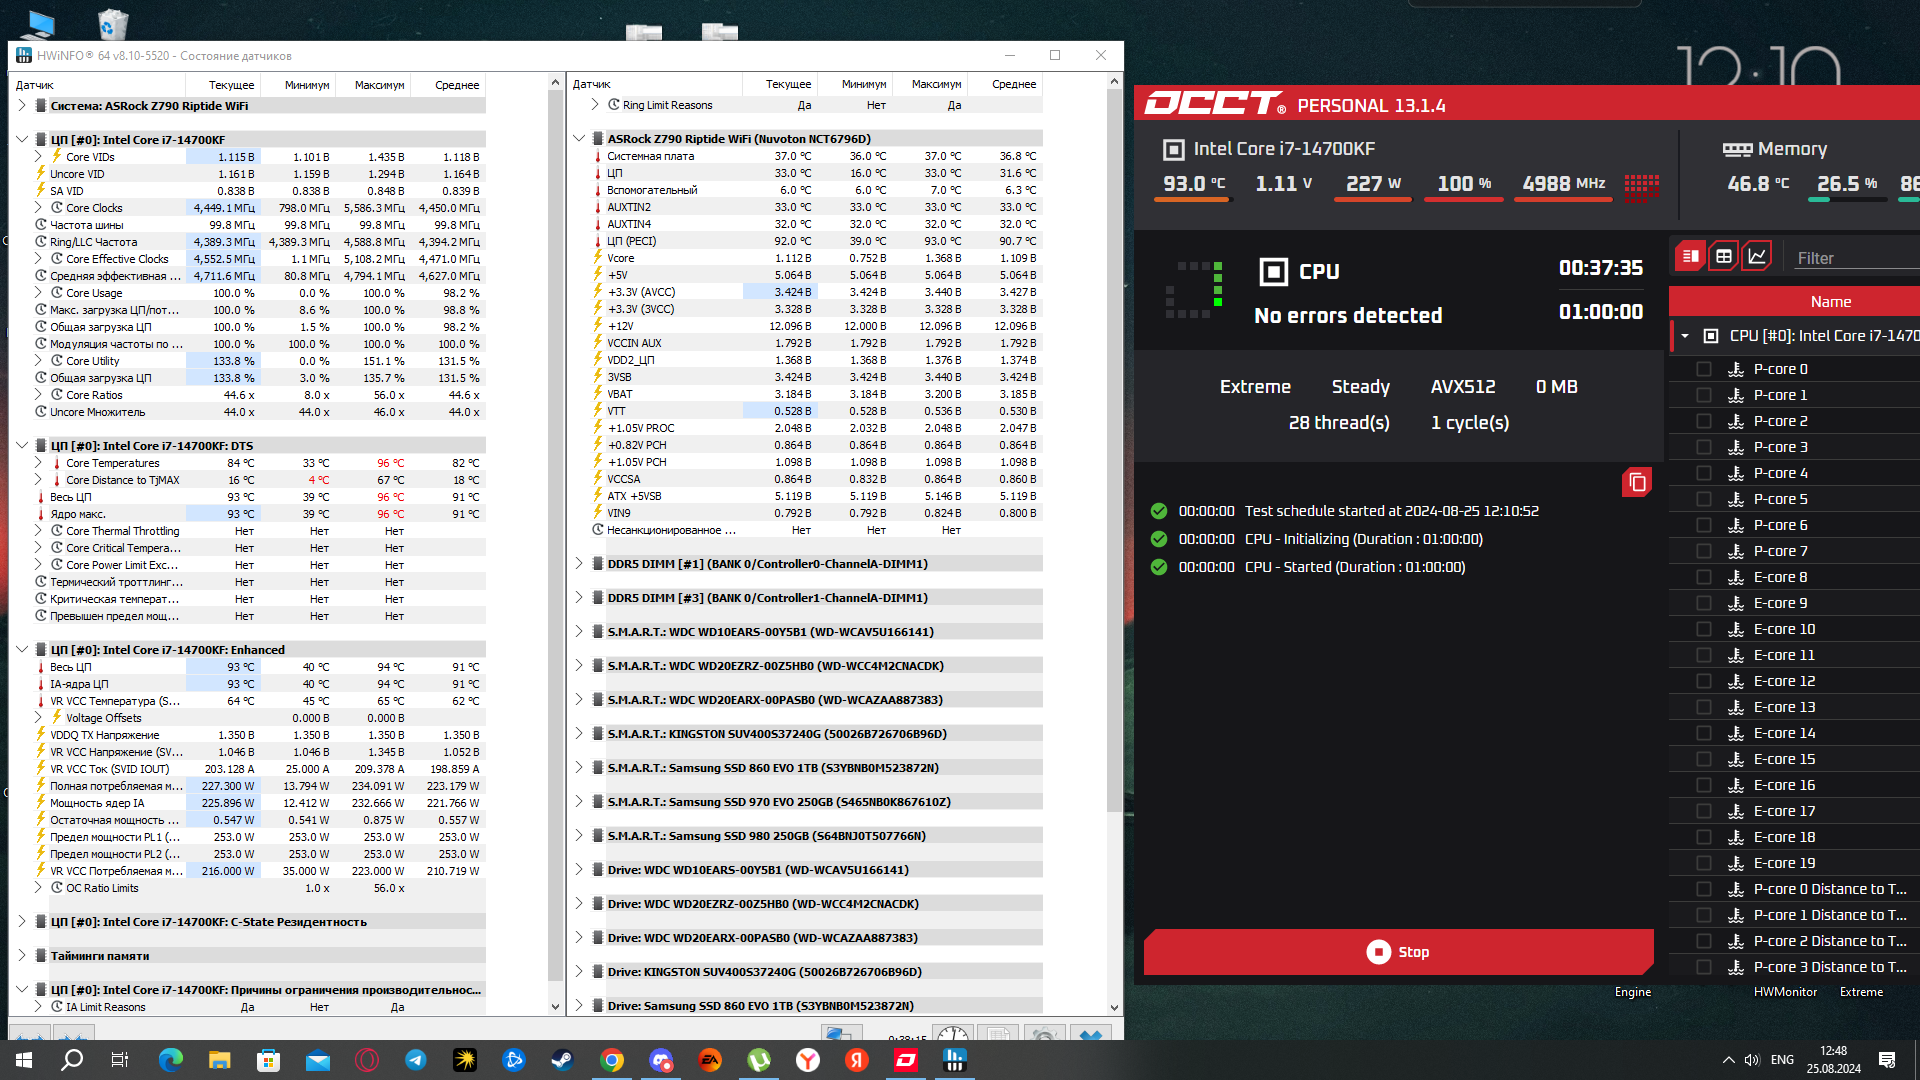
Task: Check the P-core 1 checkbox
Action: tap(1704, 395)
